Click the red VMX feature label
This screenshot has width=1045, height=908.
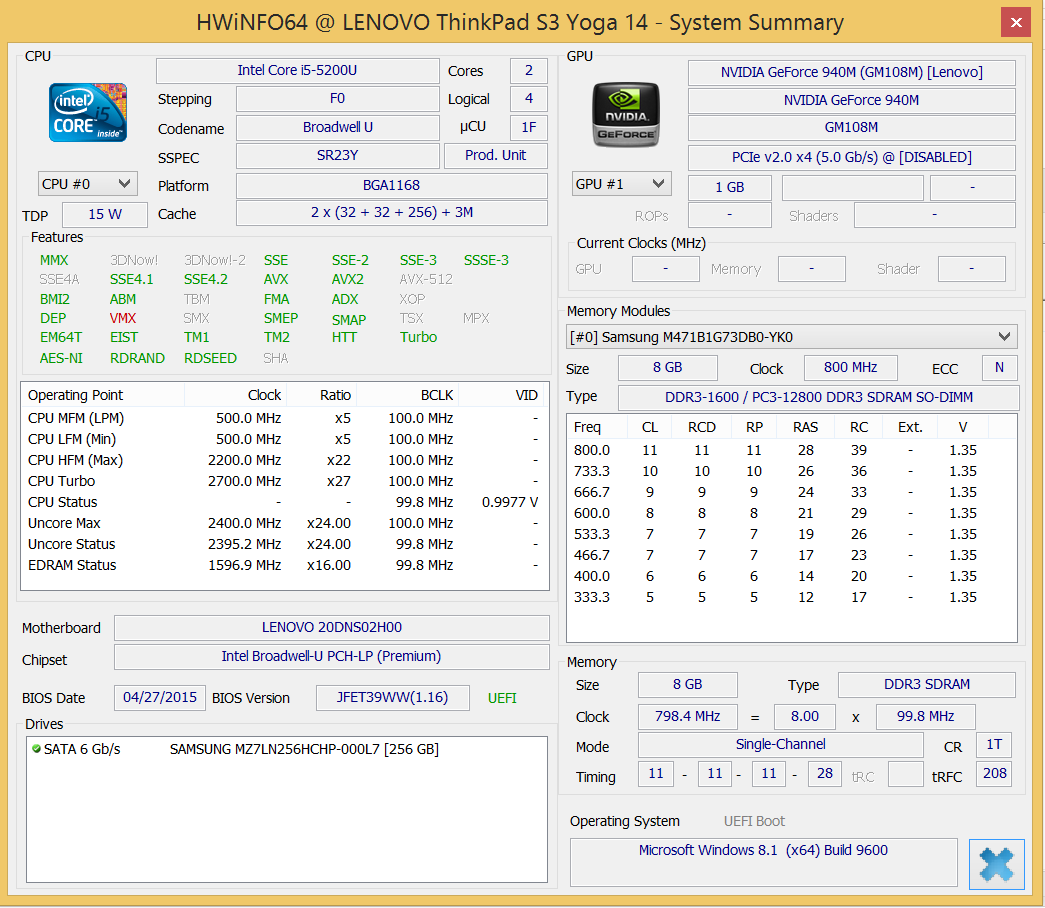pos(123,318)
